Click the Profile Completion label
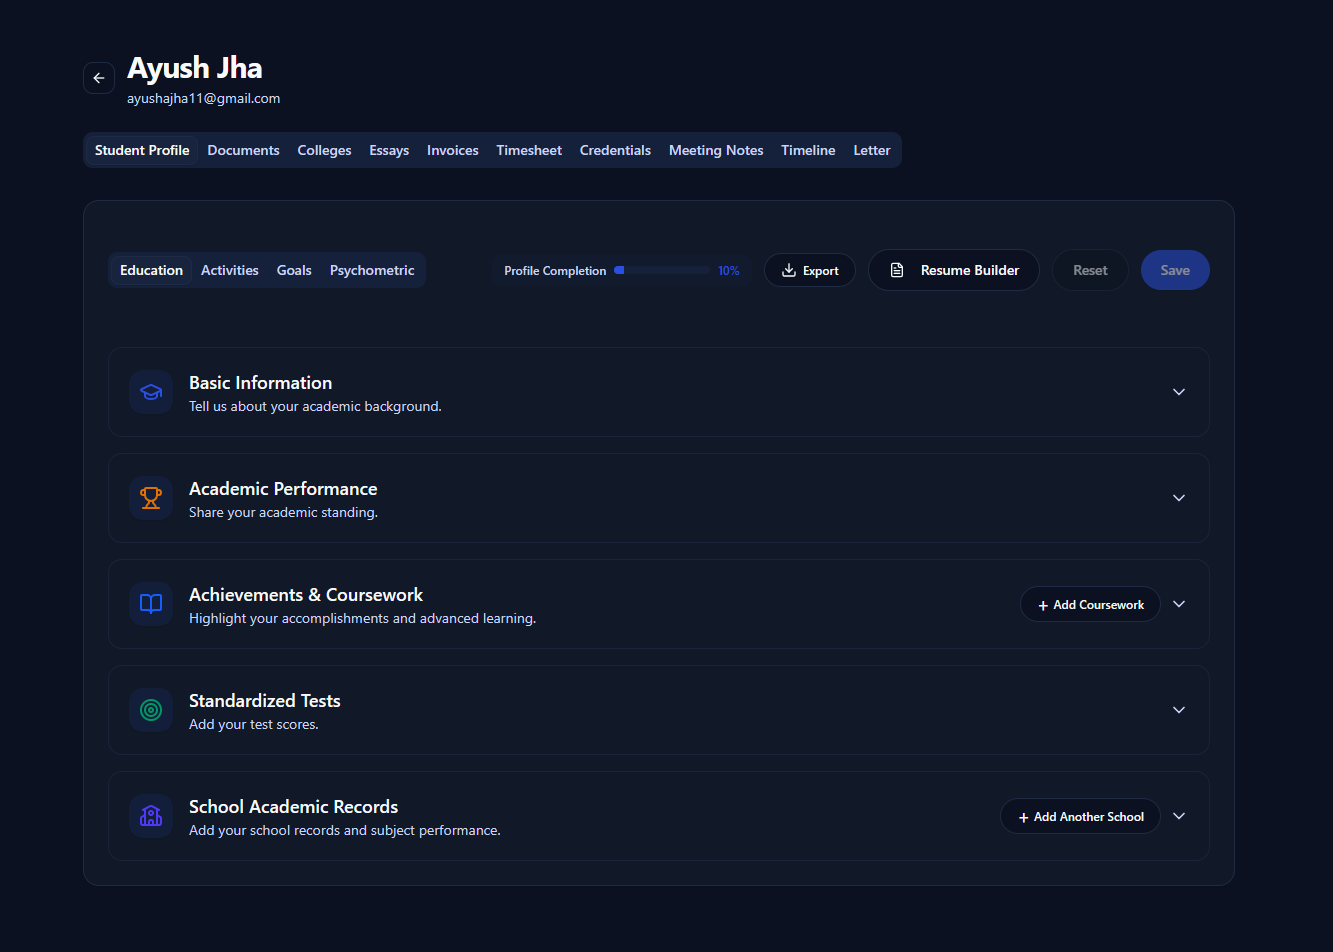 555,271
